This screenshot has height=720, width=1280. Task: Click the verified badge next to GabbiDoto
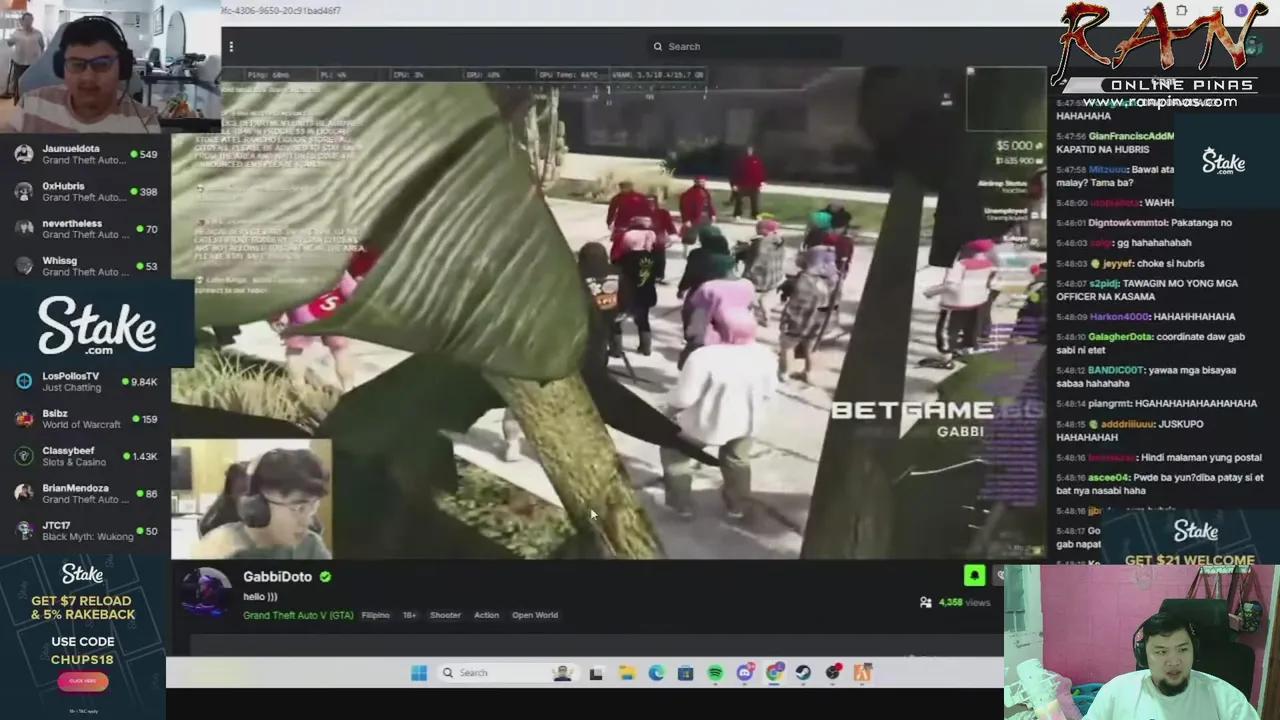click(x=325, y=577)
